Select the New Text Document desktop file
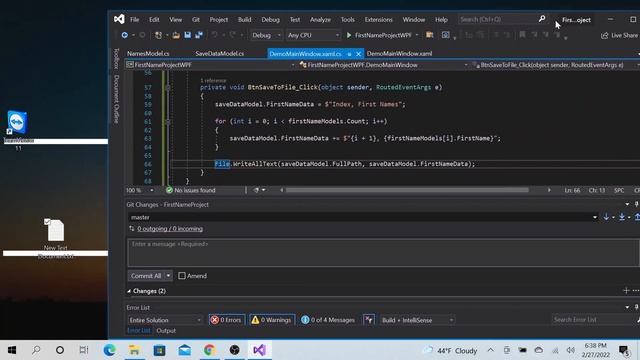640x360 pixels. pos(56,238)
